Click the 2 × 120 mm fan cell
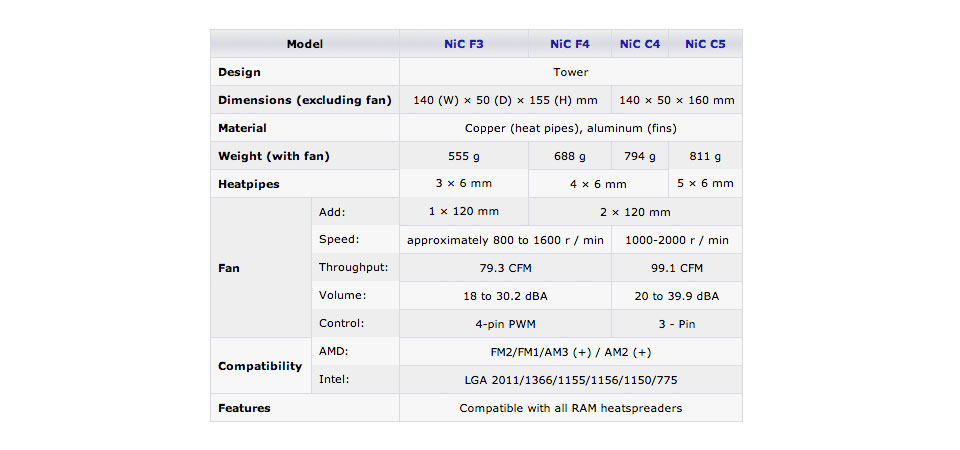The width and height of the screenshot is (960, 450). (x=635, y=212)
